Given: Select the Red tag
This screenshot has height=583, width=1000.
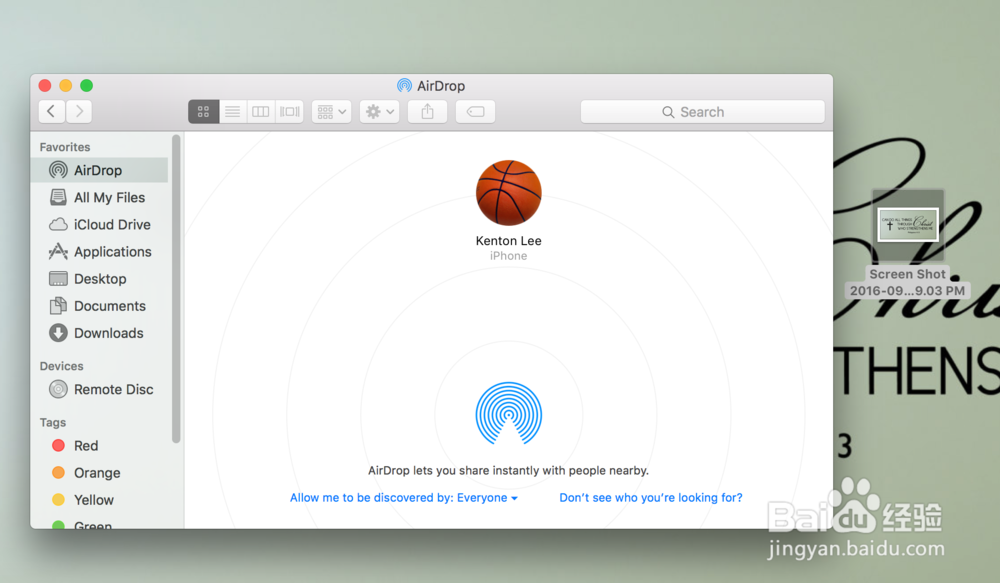Looking at the screenshot, I should pos(99,446).
